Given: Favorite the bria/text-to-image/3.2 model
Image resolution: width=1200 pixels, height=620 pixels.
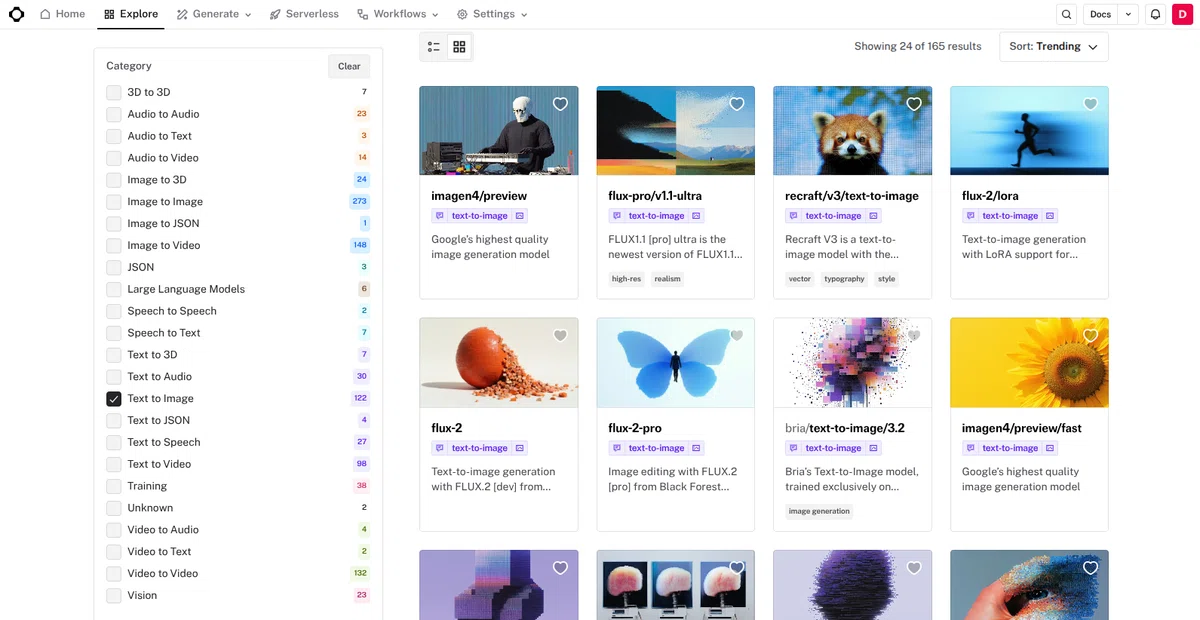Looking at the screenshot, I should 914,336.
